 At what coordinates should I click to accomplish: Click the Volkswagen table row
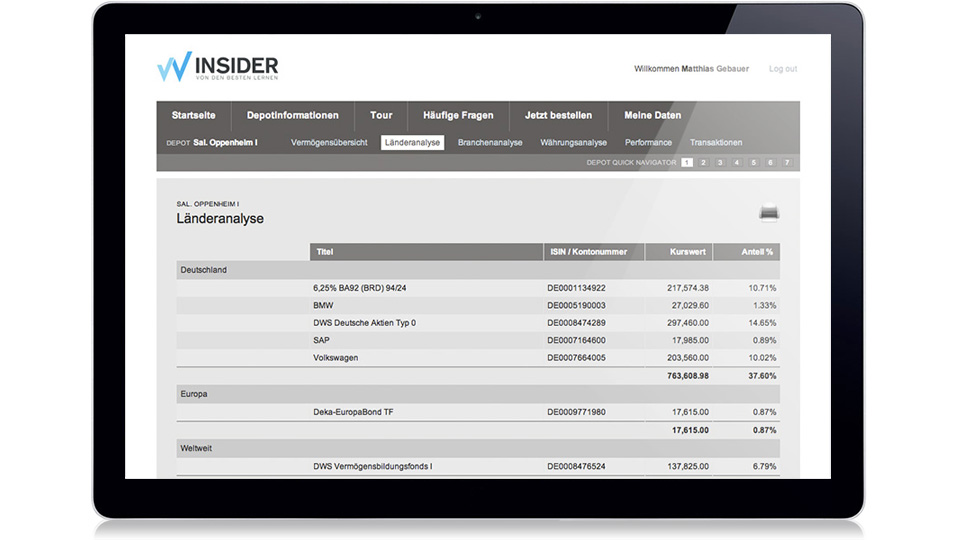tap(478, 357)
